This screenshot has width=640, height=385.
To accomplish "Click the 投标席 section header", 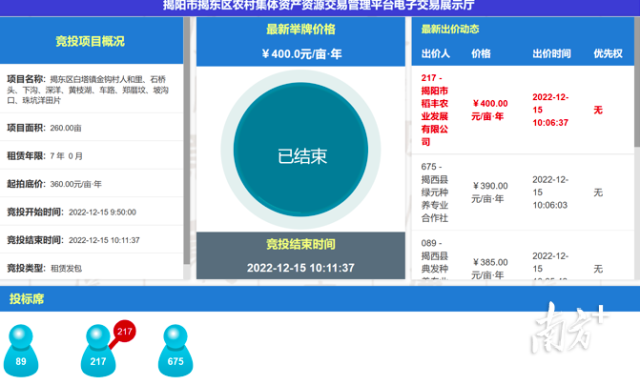I will 27,299.
